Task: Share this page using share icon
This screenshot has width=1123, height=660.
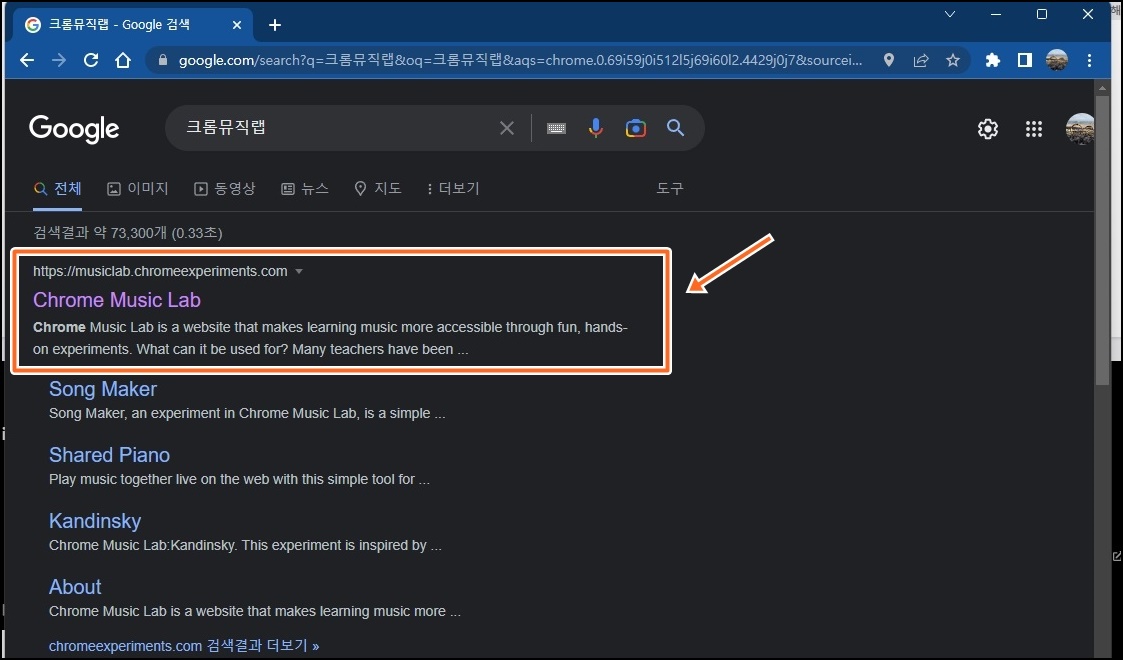Action: tap(921, 60)
